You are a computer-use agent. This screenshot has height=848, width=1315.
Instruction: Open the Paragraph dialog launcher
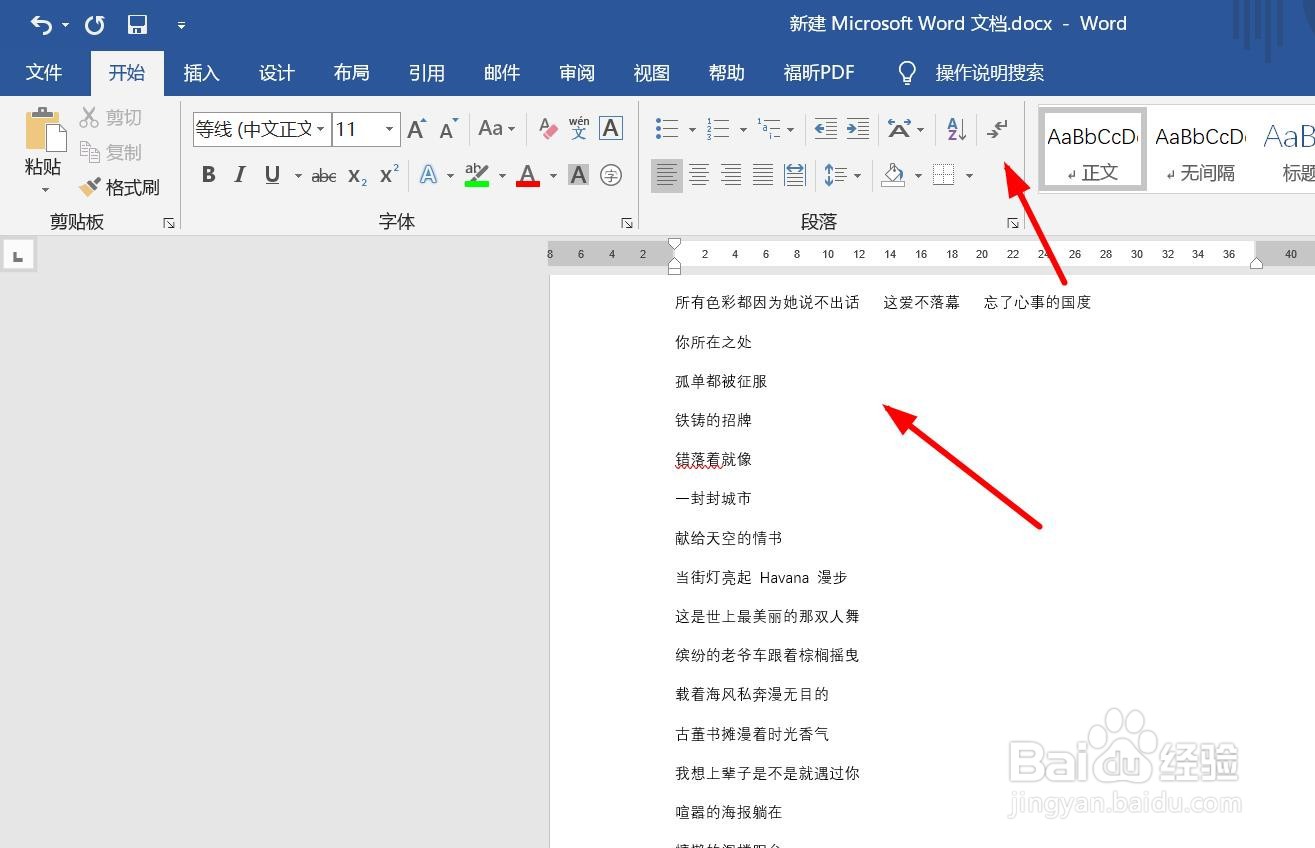(1013, 223)
